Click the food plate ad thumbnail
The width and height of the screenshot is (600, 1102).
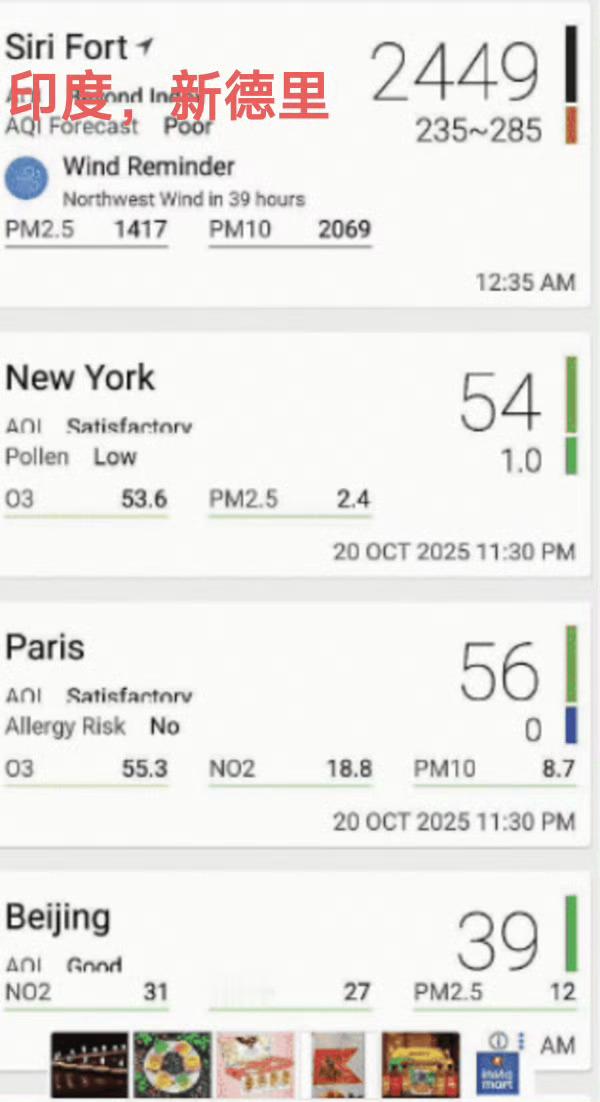[172, 1065]
